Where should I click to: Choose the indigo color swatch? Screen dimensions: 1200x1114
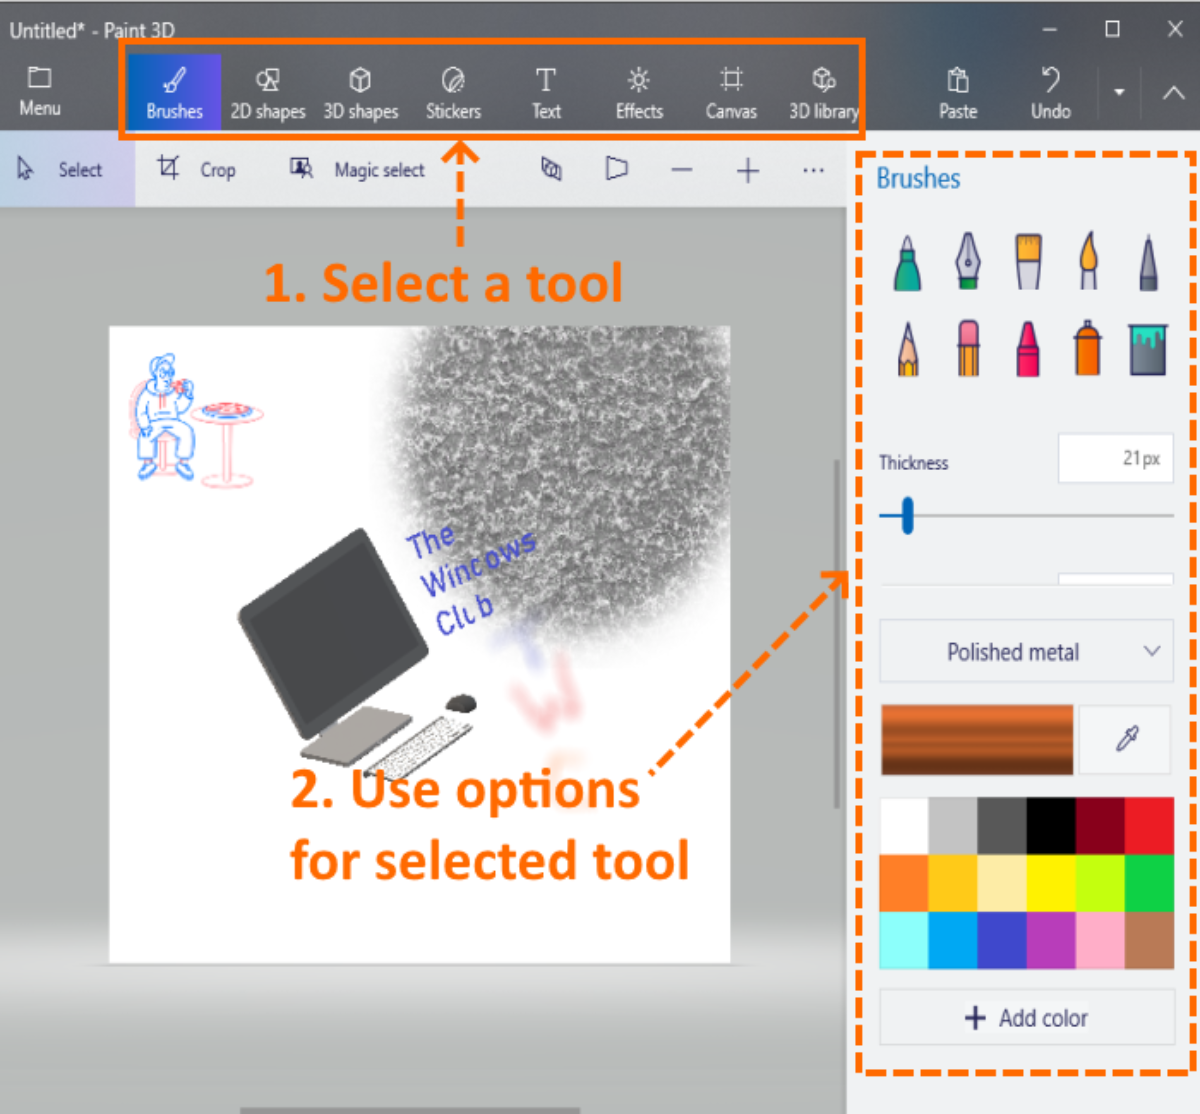coord(1002,940)
